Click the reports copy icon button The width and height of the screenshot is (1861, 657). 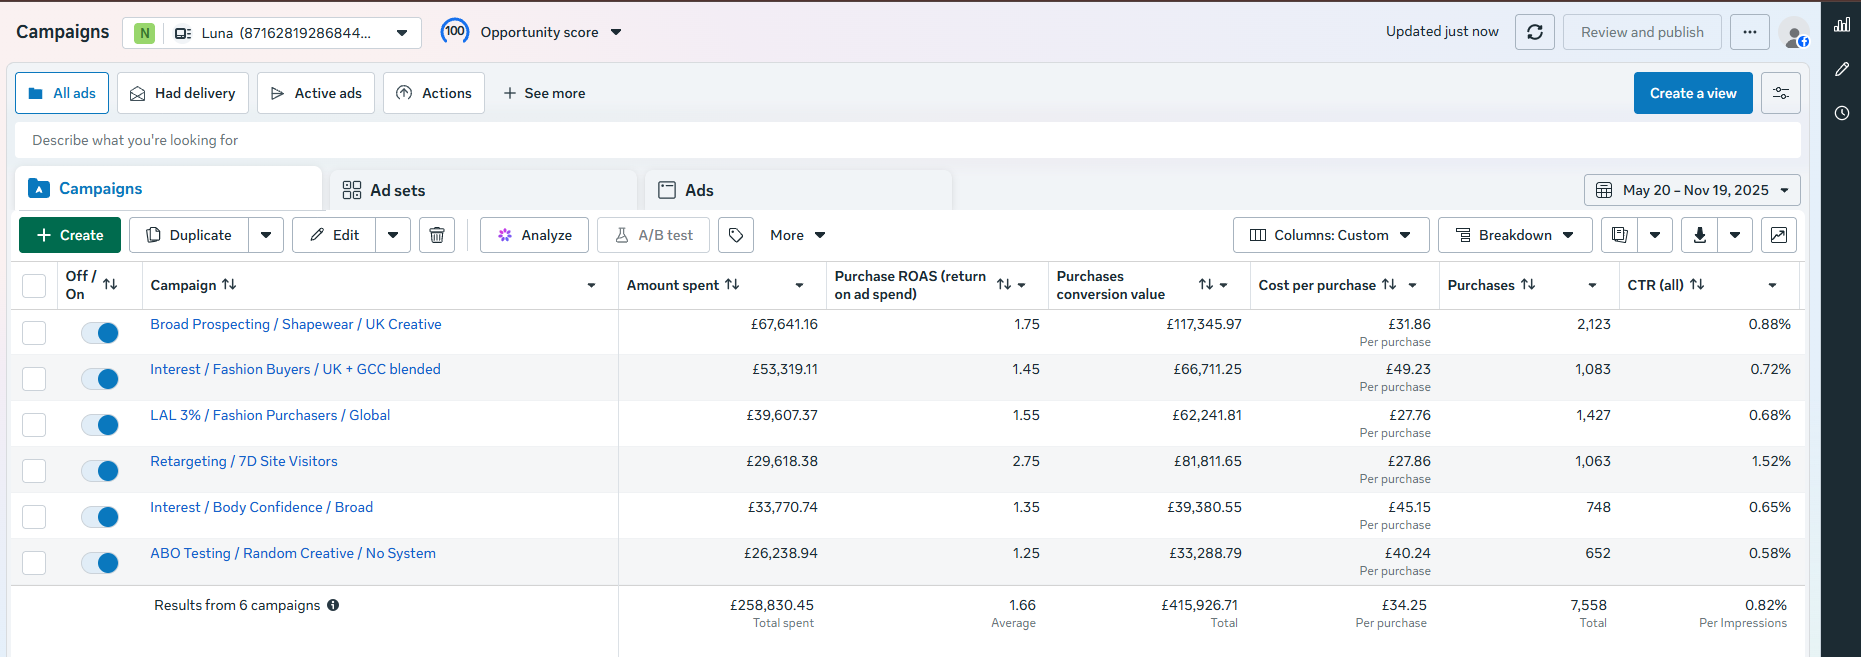click(1620, 235)
